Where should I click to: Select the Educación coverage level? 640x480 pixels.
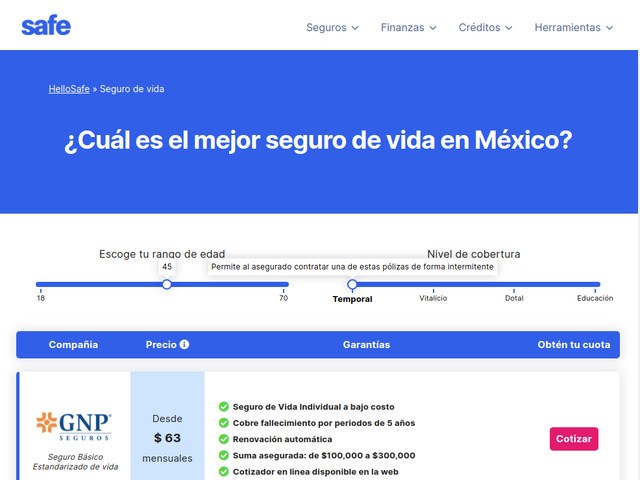point(595,298)
